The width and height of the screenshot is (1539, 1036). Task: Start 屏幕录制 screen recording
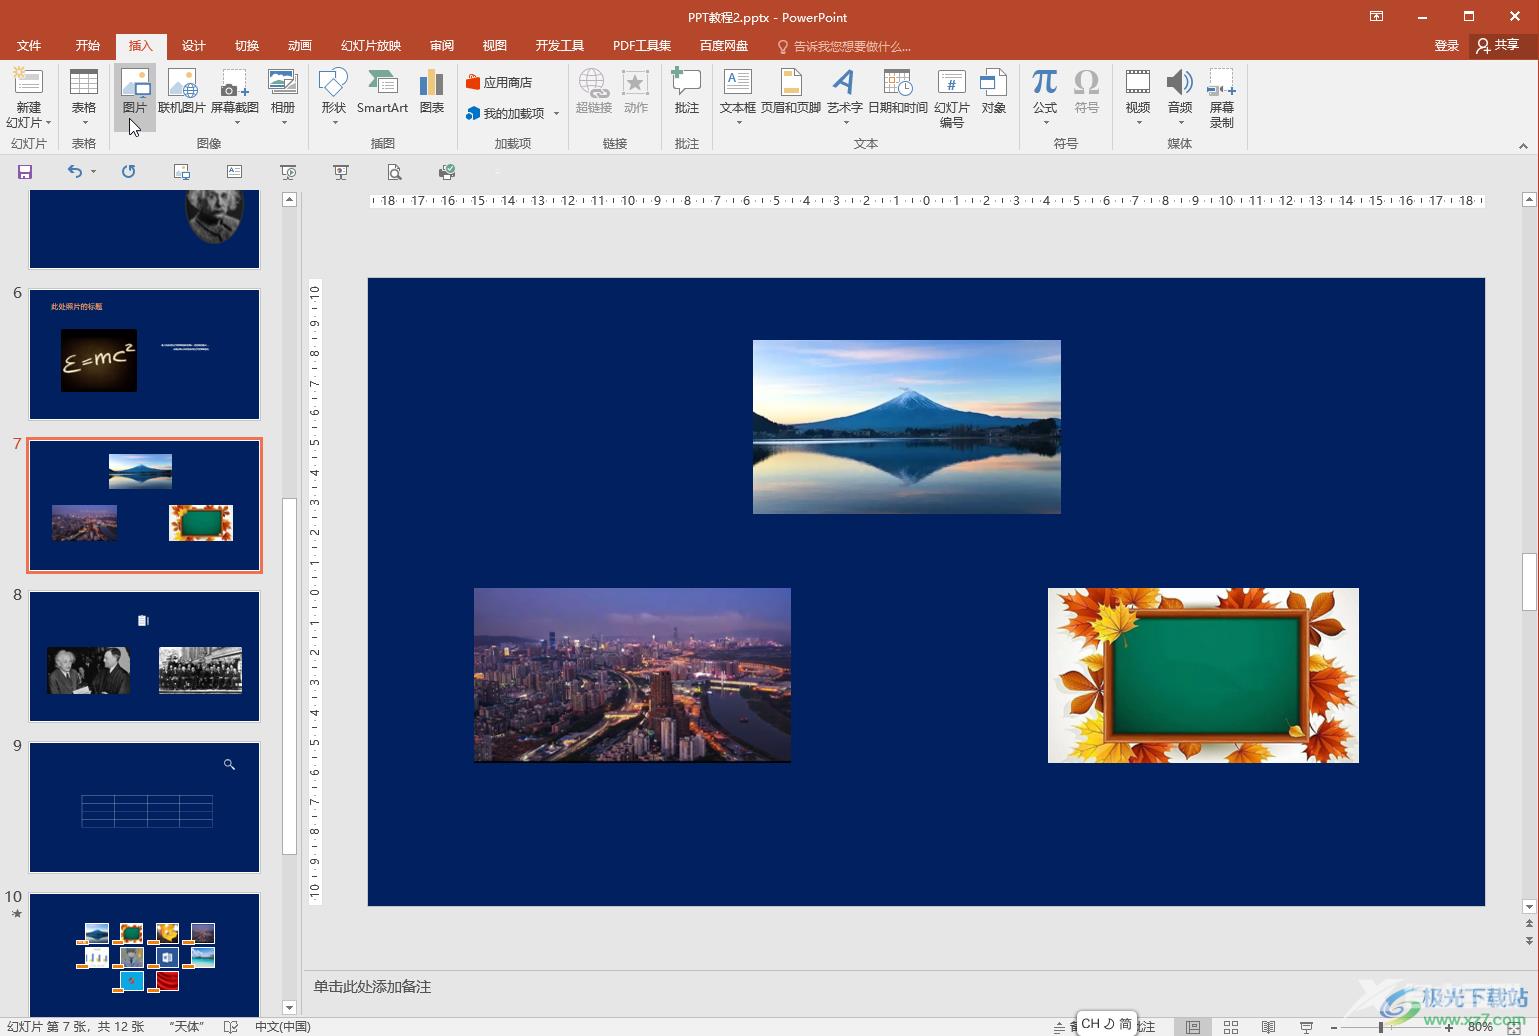click(x=1222, y=98)
